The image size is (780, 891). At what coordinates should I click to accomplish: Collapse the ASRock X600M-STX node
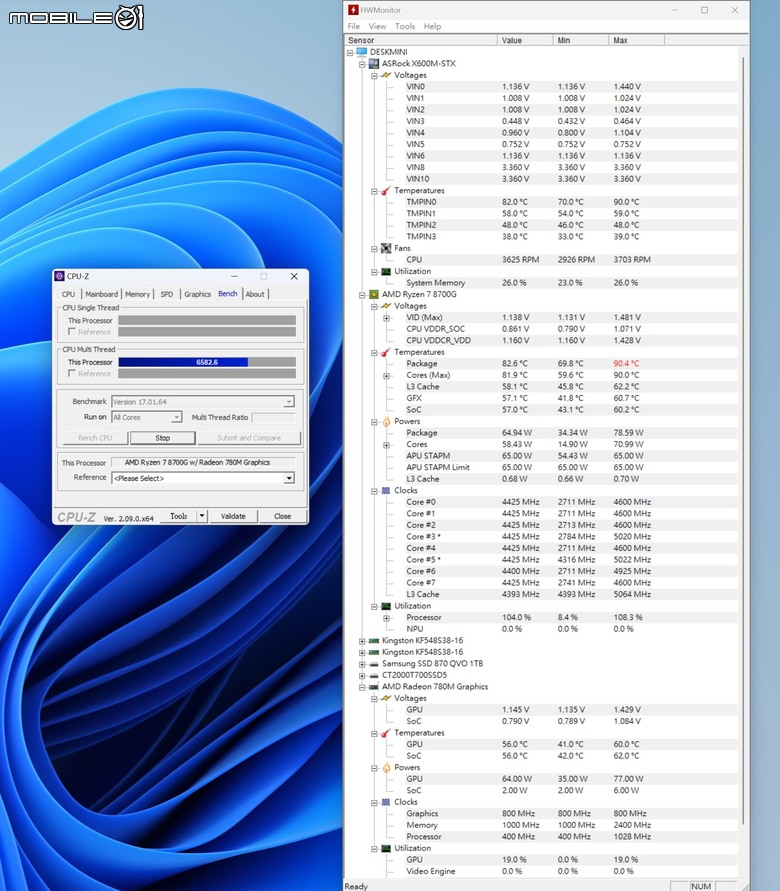pos(362,64)
